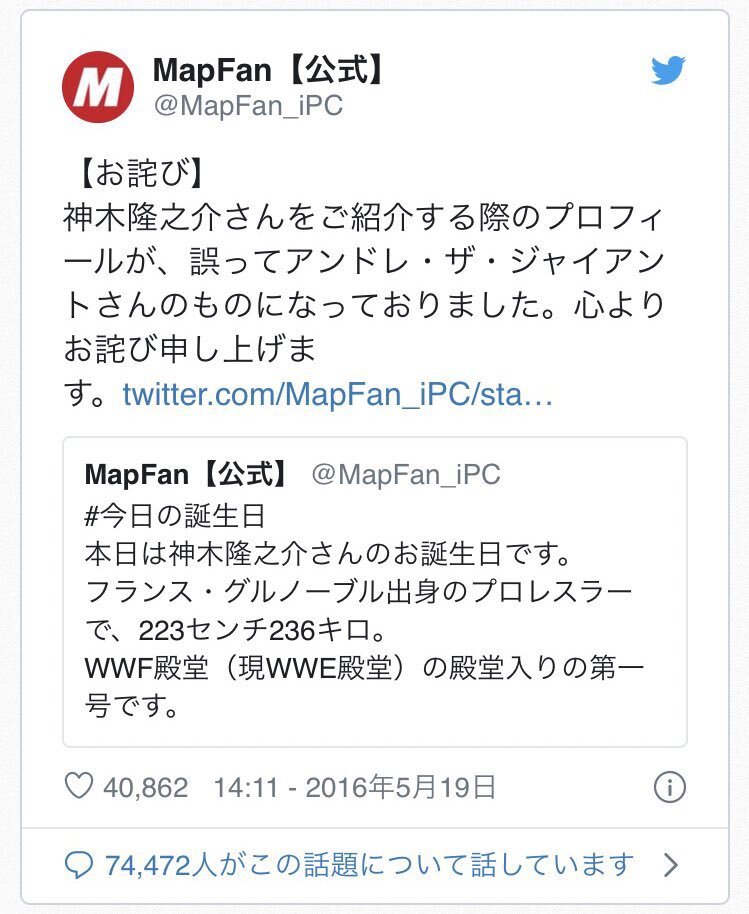This screenshot has width=749, height=914.
Task: Click the line 本日は神木隆之介さんのお誕生日です
Action: coord(329,554)
